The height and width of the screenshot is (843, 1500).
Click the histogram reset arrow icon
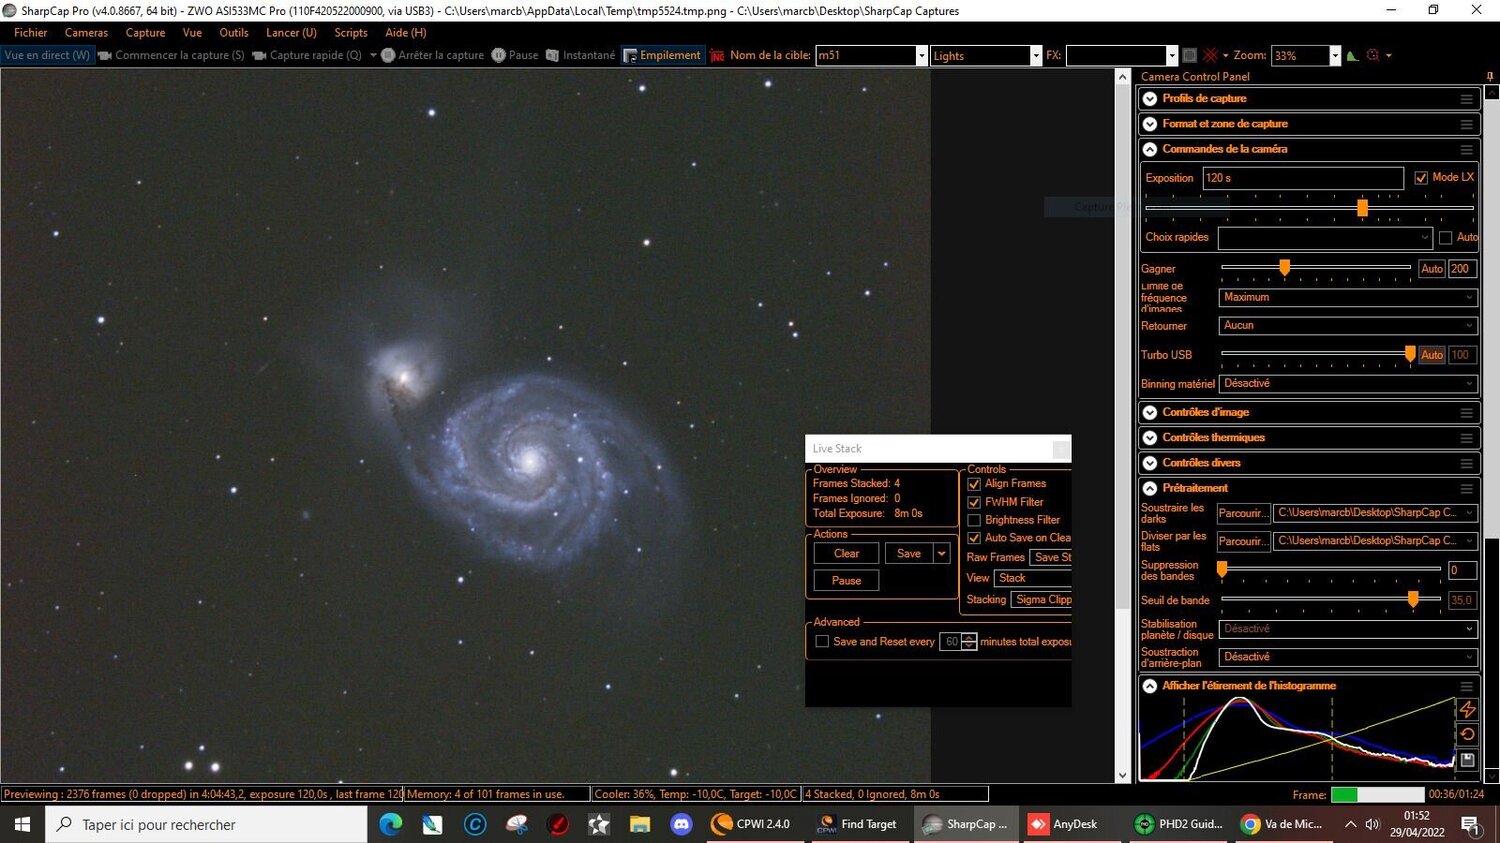click(1468, 733)
